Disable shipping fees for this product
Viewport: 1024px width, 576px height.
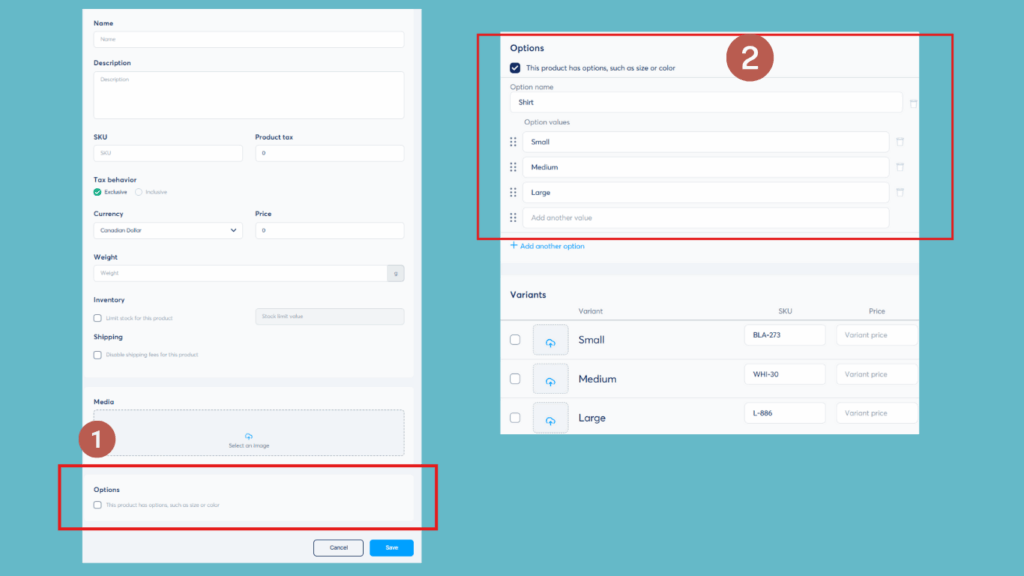tap(97, 354)
